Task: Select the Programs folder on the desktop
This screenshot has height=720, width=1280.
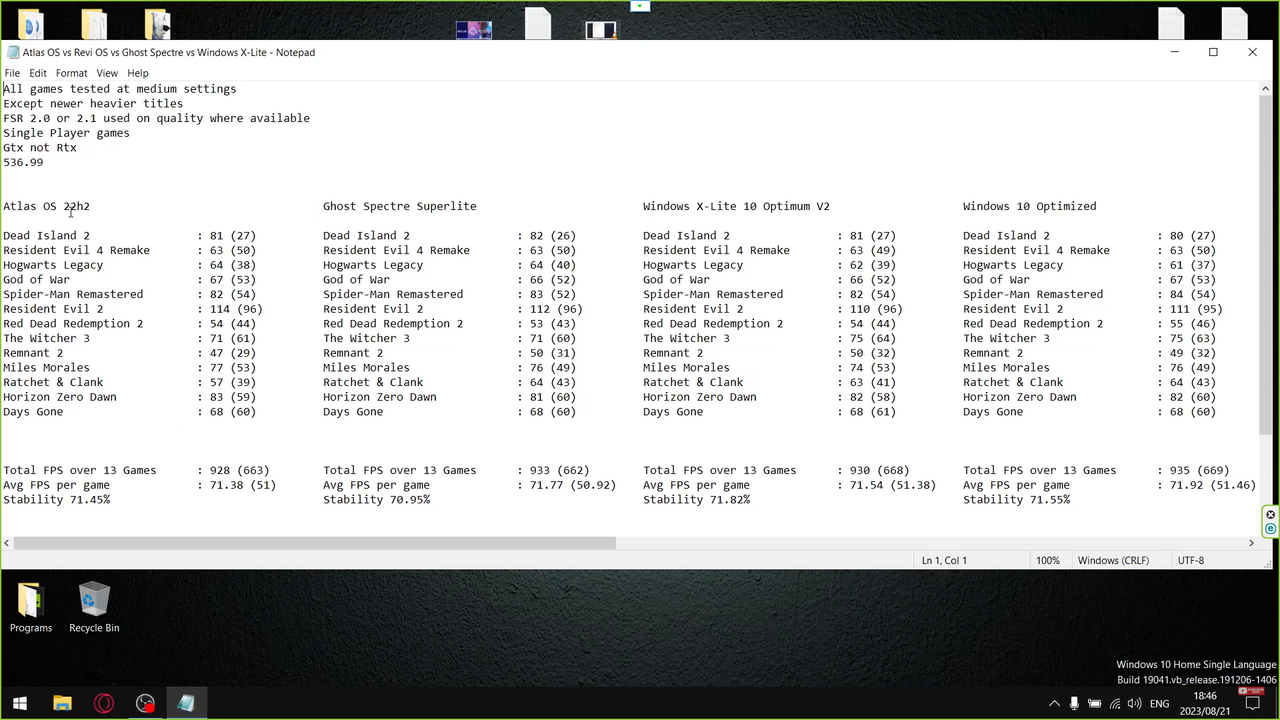Action: [31, 608]
